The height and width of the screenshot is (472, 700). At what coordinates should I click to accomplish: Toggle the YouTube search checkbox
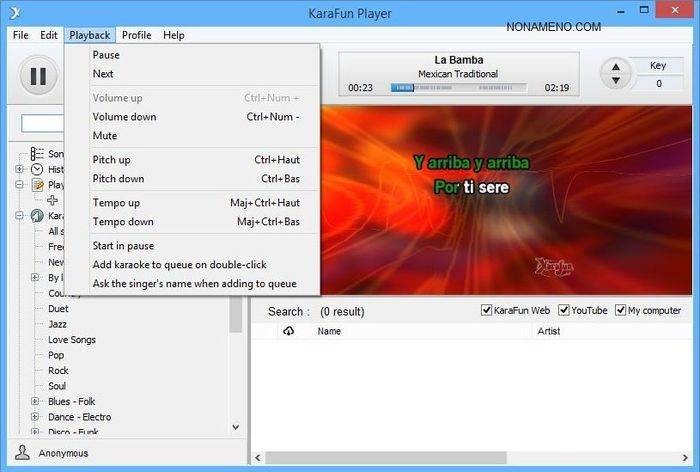click(564, 310)
